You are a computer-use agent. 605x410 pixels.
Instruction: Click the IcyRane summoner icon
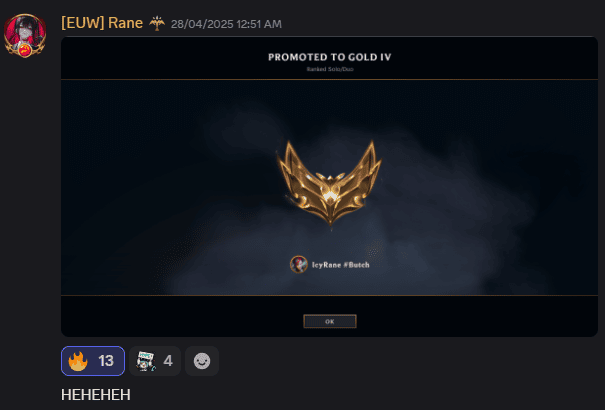coord(299,265)
